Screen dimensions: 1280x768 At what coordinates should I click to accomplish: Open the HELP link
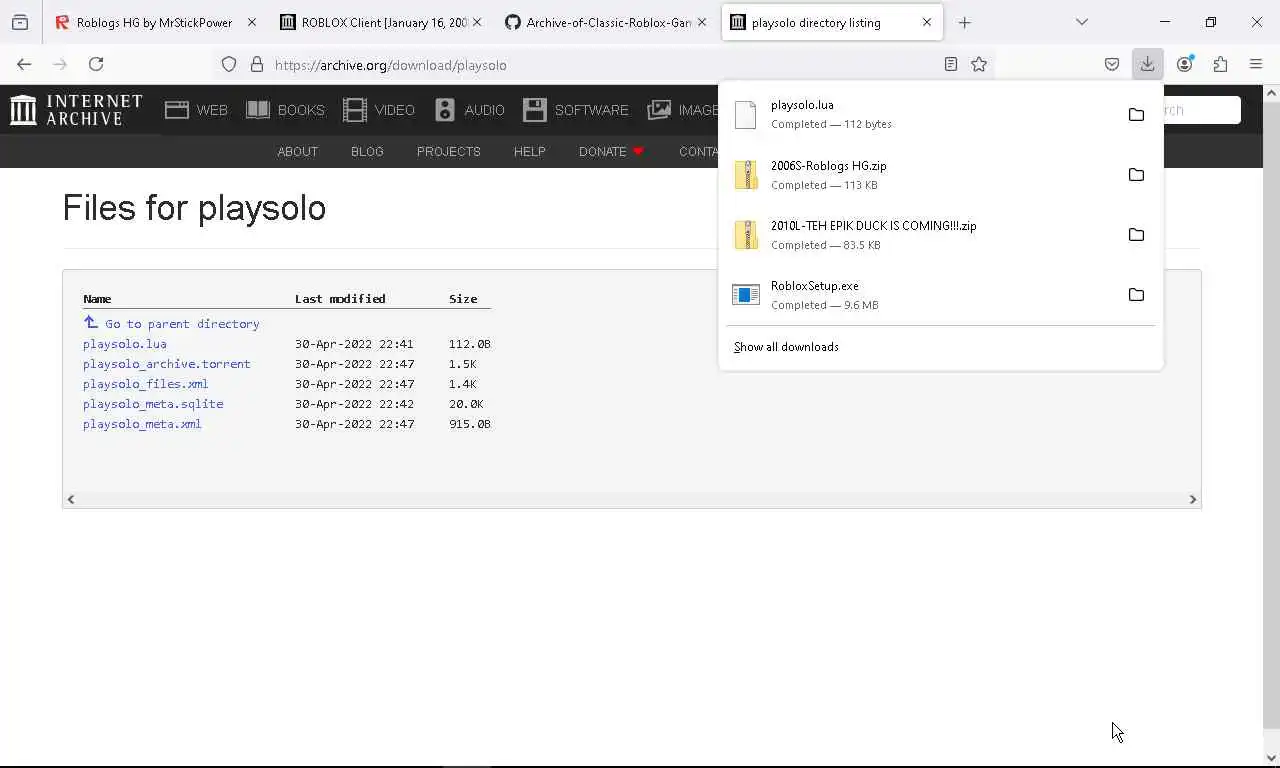[x=529, y=151]
